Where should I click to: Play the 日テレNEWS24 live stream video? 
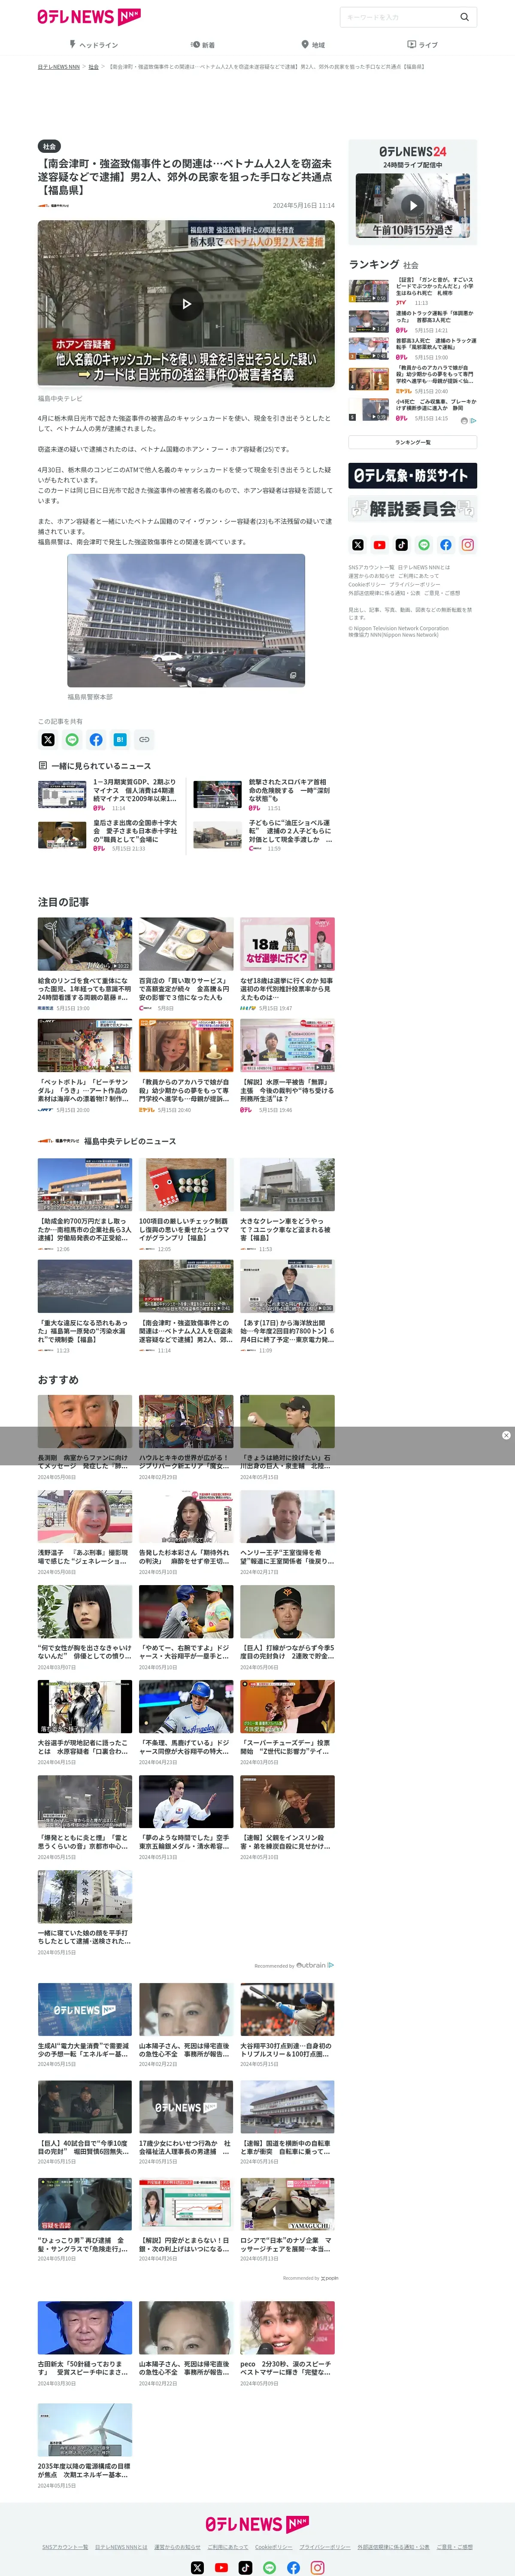coord(412,206)
